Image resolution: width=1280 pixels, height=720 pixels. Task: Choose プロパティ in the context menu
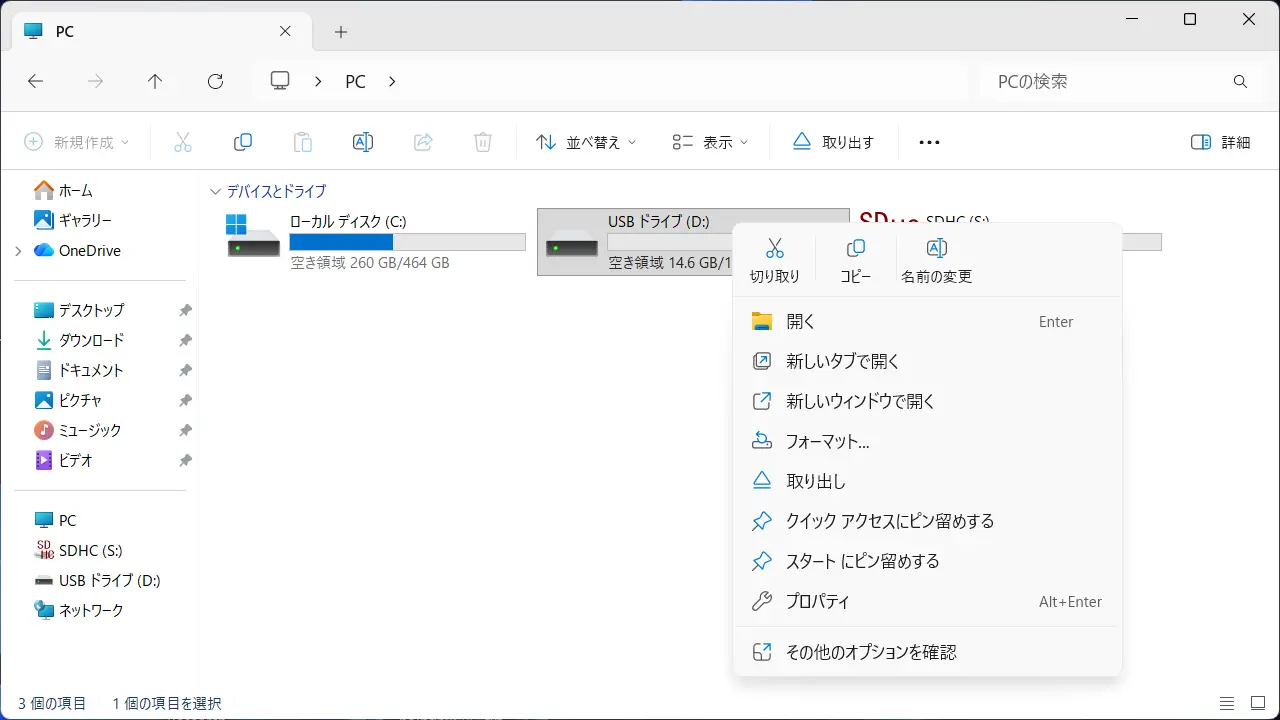817,601
